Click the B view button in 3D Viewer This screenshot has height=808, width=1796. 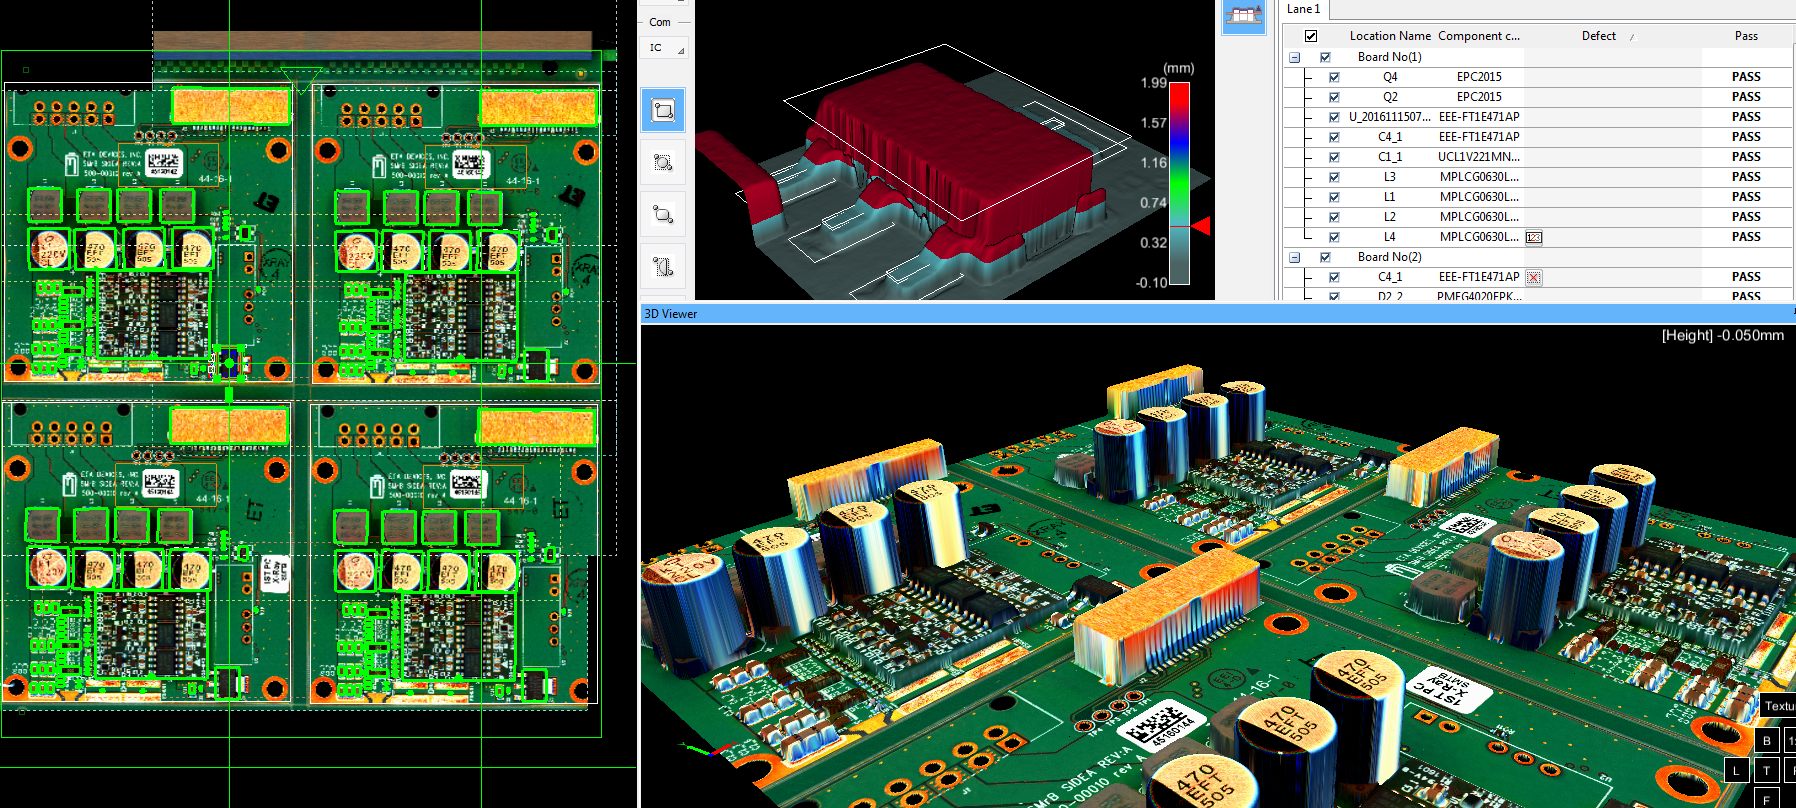[x=1767, y=741]
